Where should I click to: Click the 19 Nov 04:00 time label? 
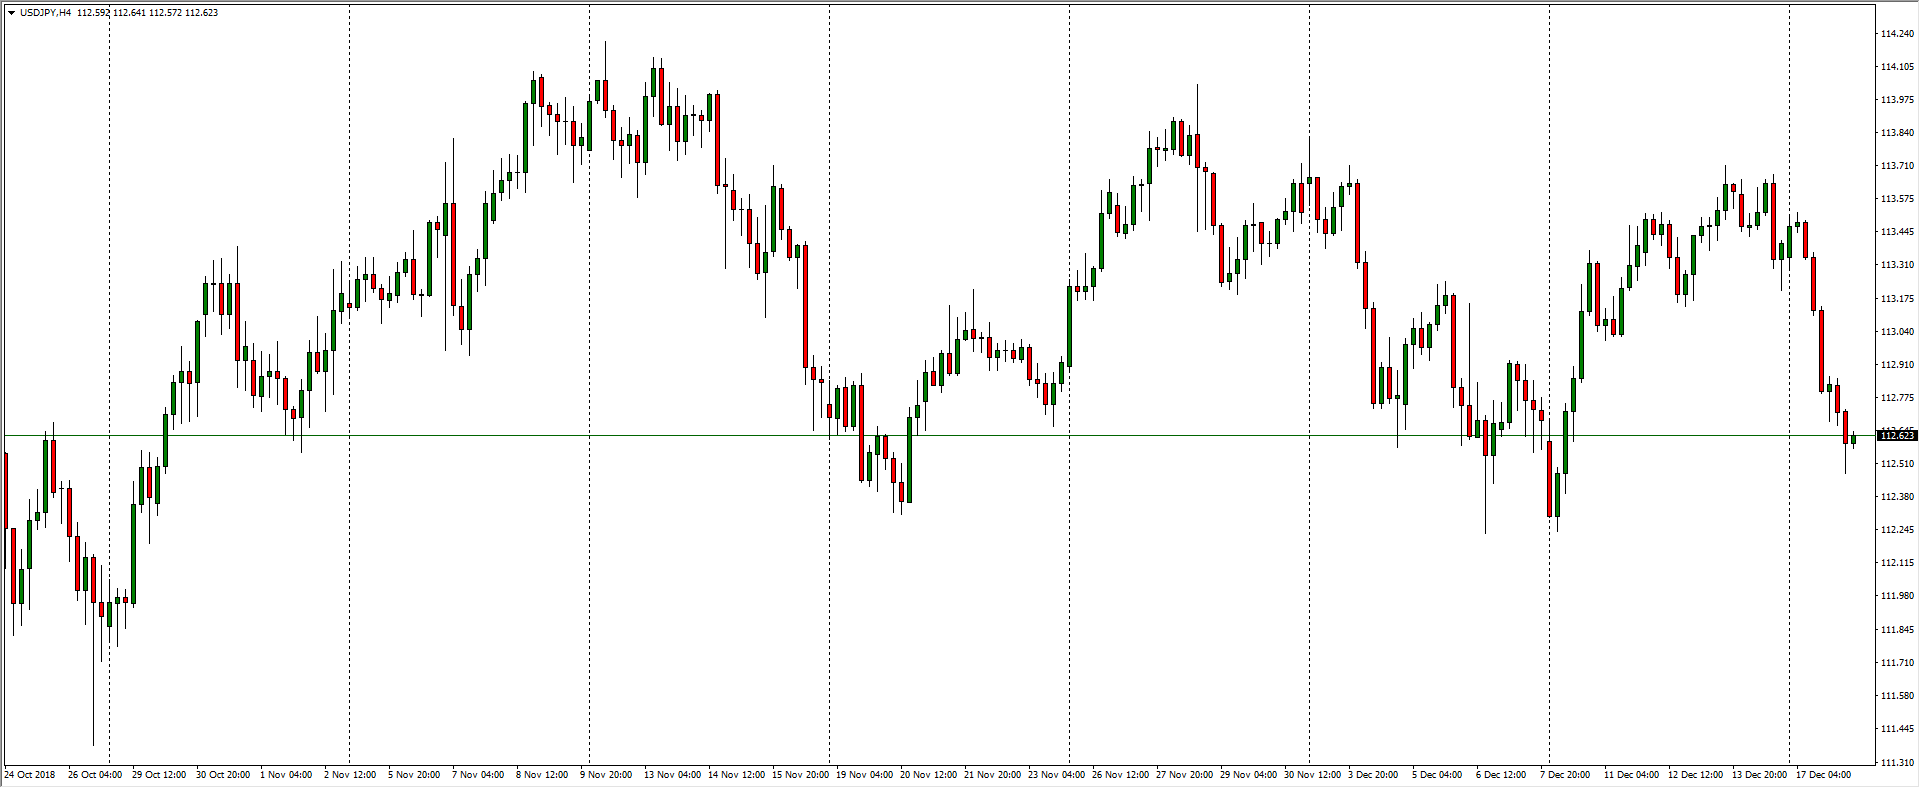pyautogui.click(x=864, y=775)
